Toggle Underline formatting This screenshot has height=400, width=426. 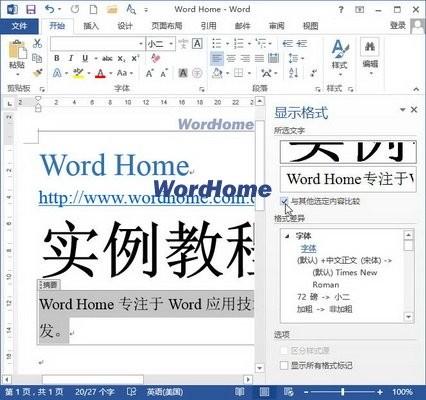click(x=85, y=58)
